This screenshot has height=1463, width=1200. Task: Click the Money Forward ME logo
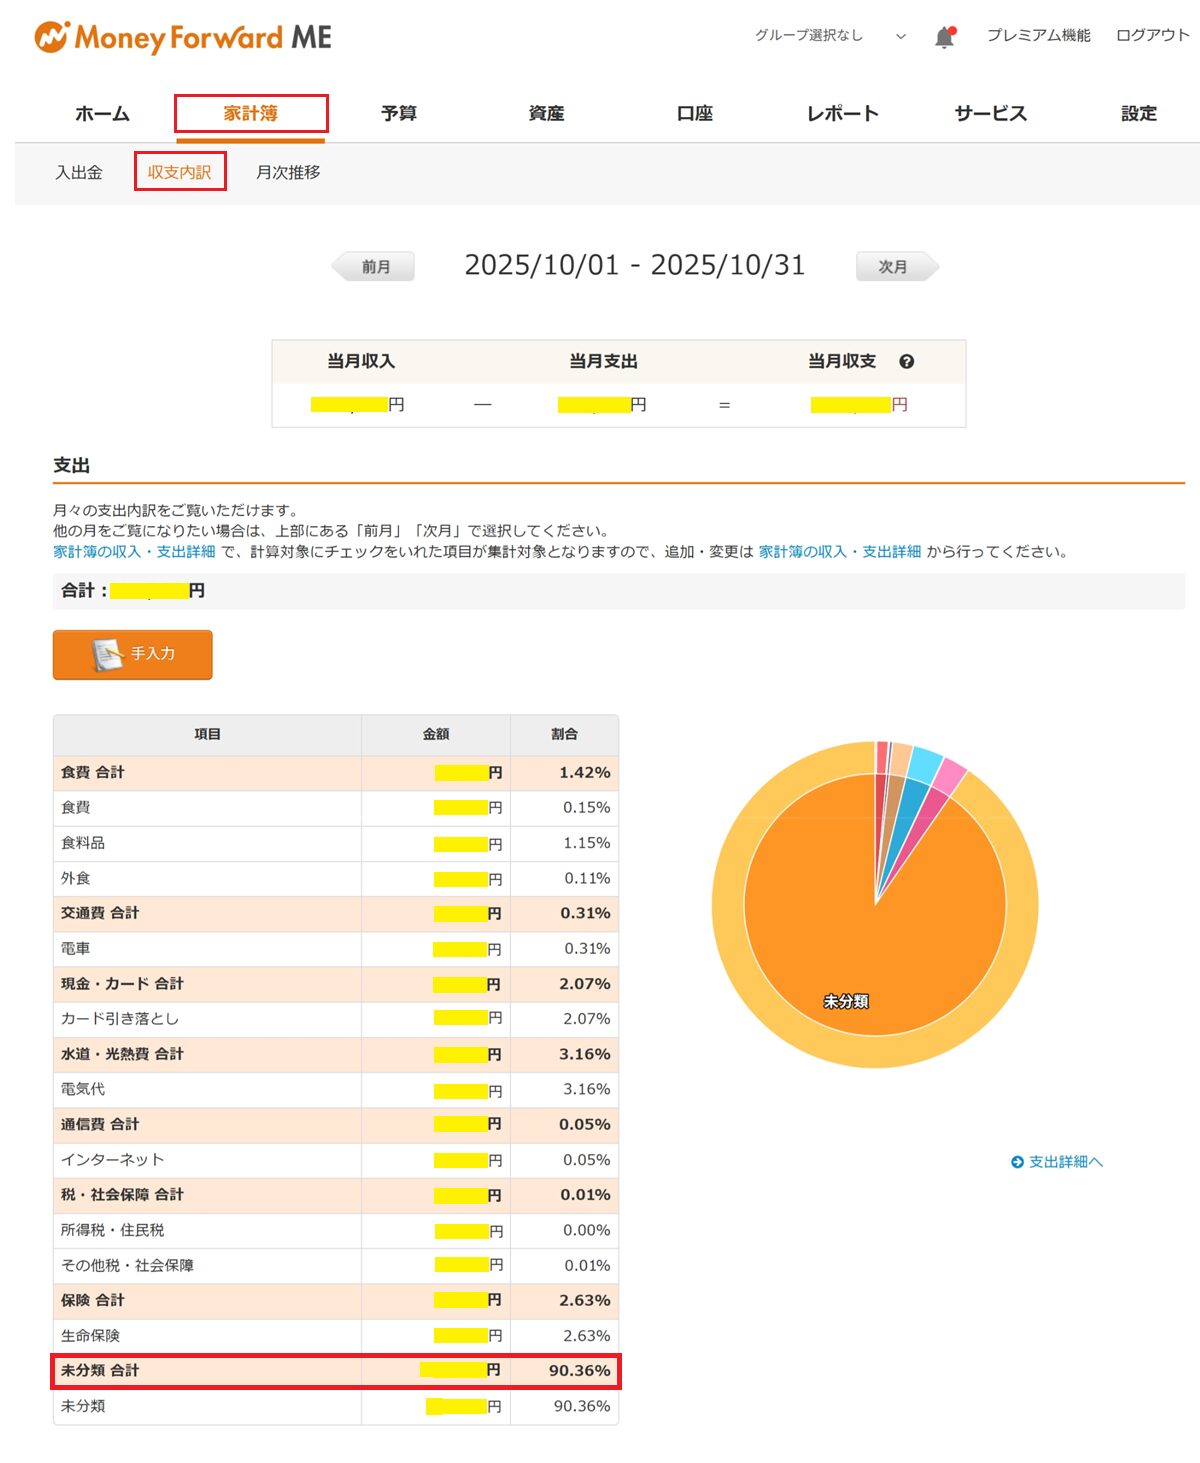pyautogui.click(x=183, y=38)
